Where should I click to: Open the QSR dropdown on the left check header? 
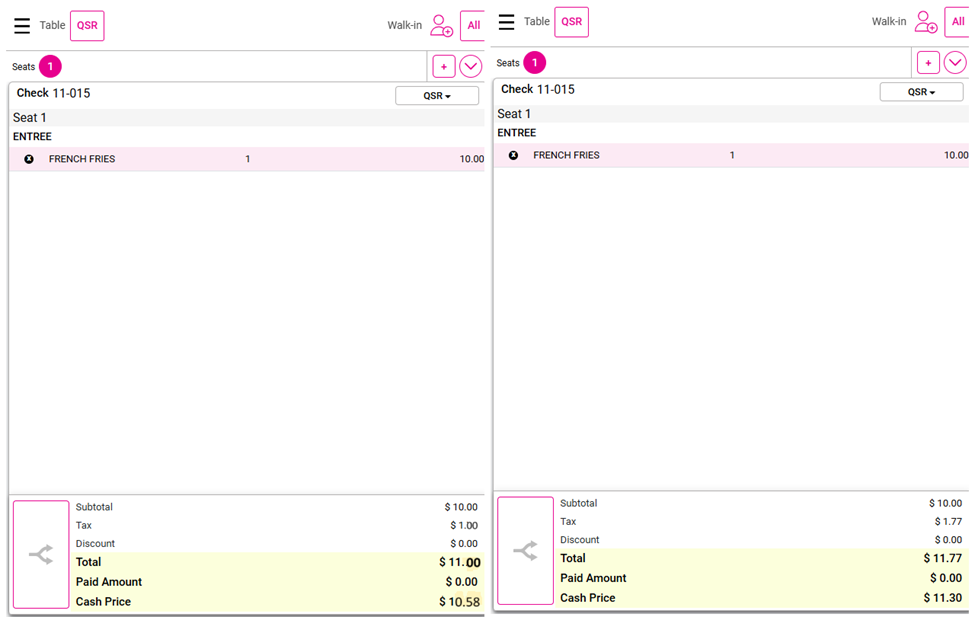[437, 96]
